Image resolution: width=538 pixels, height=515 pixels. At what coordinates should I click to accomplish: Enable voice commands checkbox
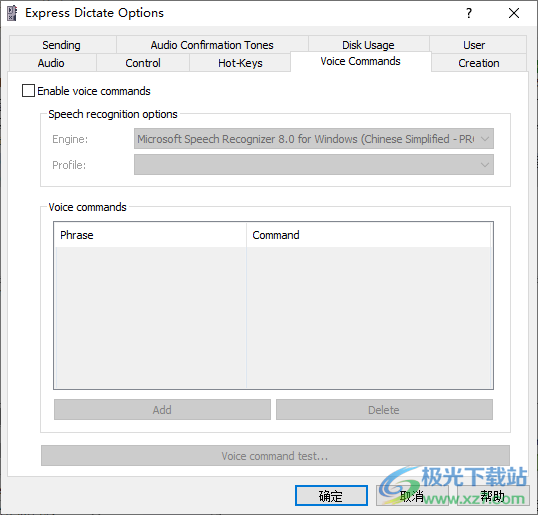pyautogui.click(x=28, y=91)
